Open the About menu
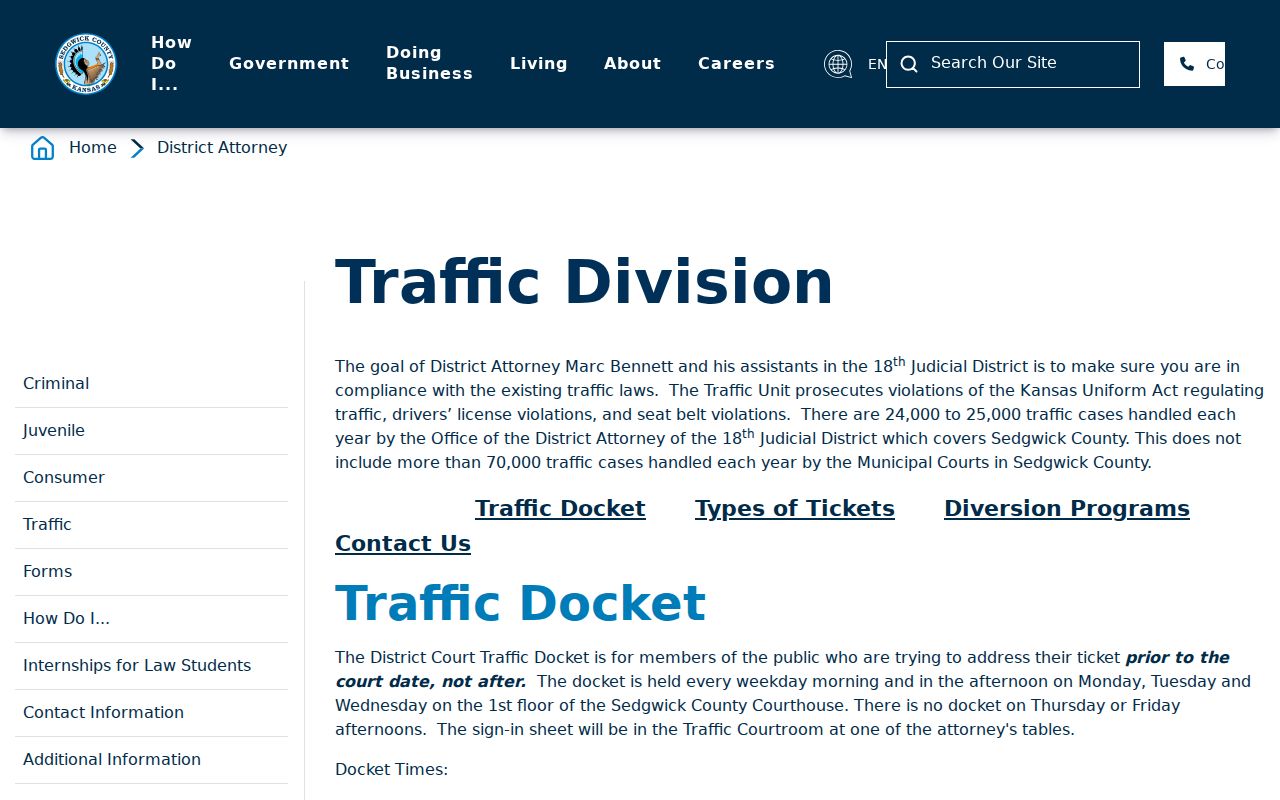Image resolution: width=1280 pixels, height=800 pixels. [632, 63]
